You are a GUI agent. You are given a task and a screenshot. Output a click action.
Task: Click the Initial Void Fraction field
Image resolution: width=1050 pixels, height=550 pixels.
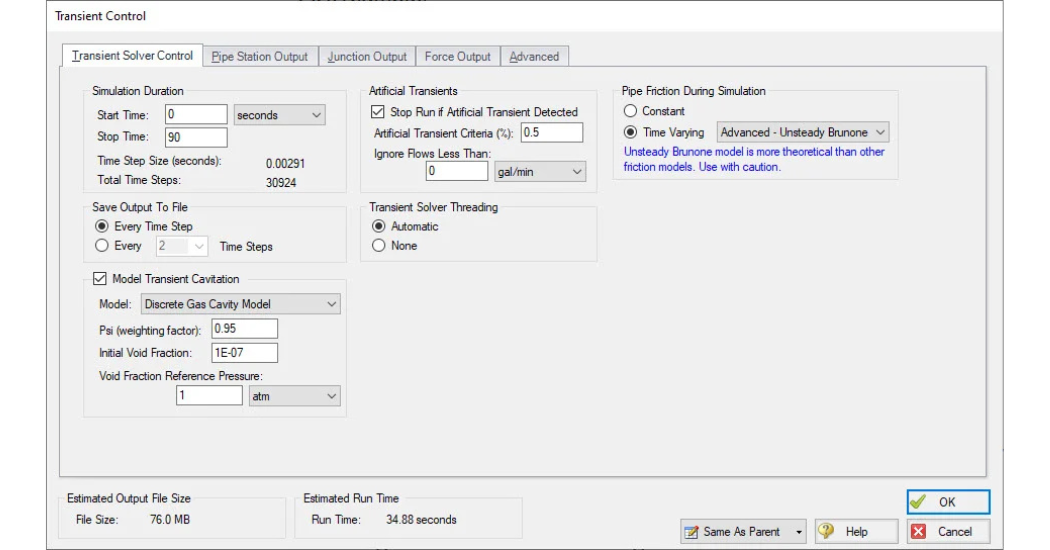[x=244, y=353]
